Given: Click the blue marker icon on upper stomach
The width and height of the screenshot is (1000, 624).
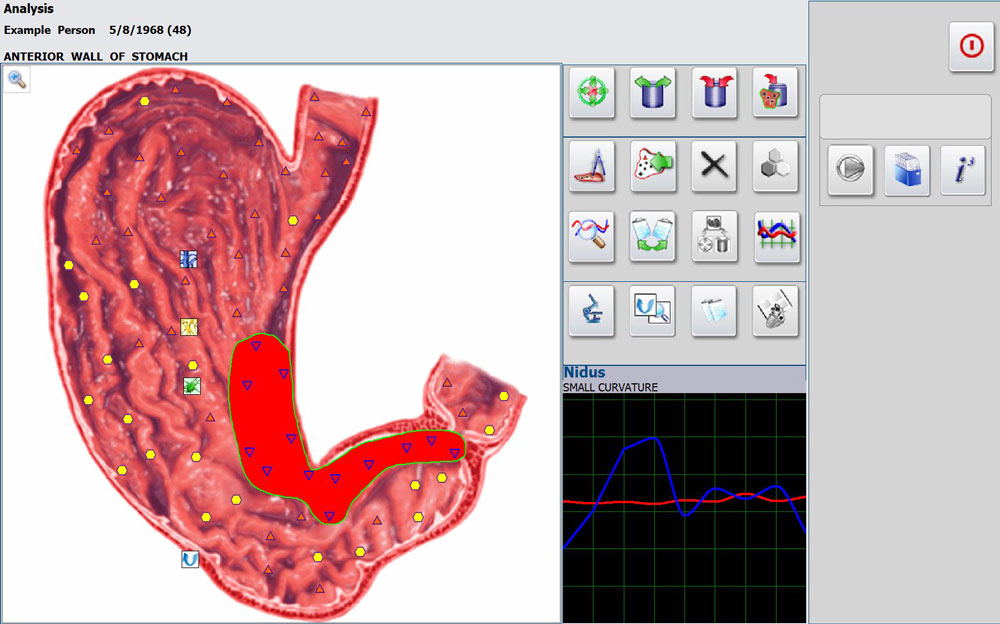Looking at the screenshot, I should click(188, 259).
